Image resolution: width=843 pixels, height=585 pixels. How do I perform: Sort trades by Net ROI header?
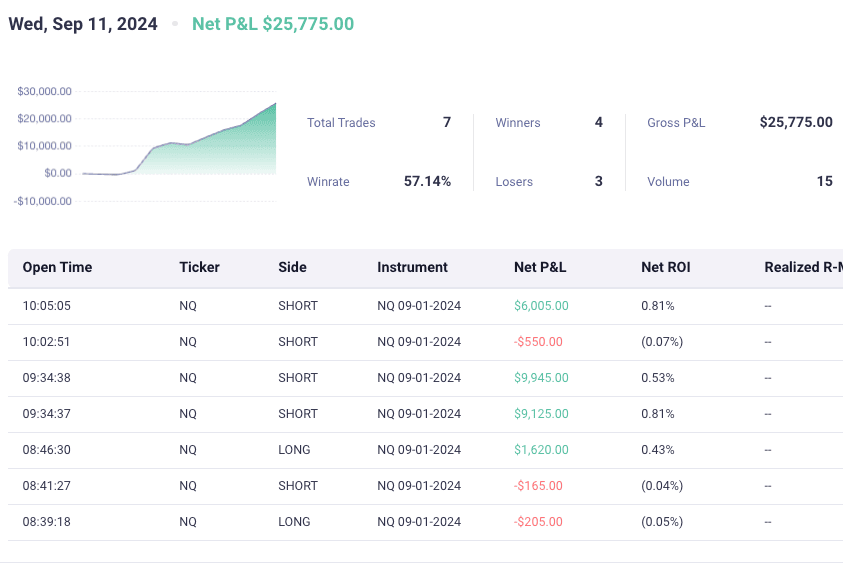tap(666, 267)
